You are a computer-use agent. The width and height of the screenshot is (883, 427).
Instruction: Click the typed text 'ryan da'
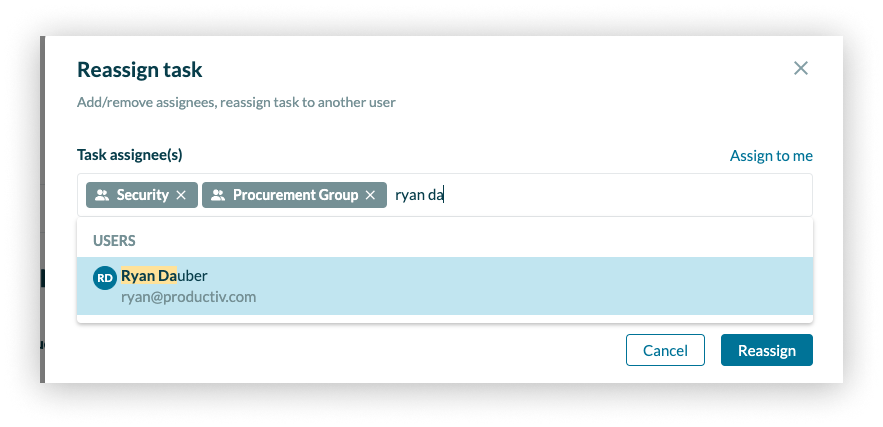pos(419,195)
